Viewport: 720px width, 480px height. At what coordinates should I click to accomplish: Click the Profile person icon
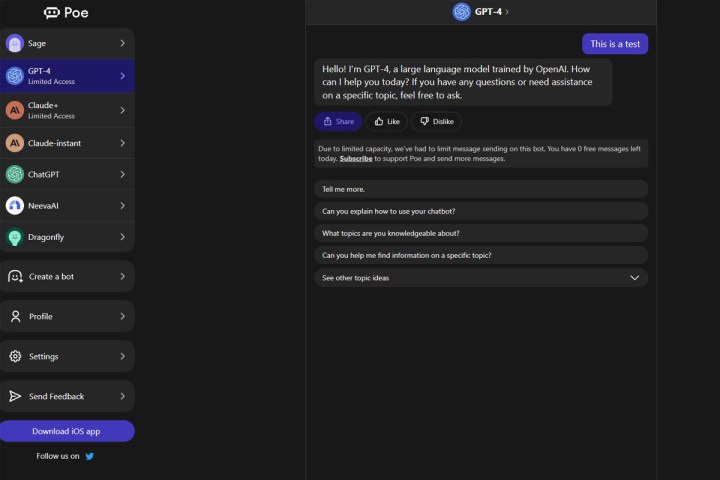coord(15,316)
